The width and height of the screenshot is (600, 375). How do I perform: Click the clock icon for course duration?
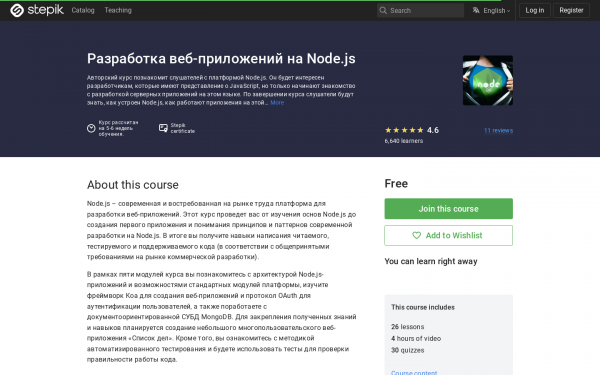[x=91, y=128]
